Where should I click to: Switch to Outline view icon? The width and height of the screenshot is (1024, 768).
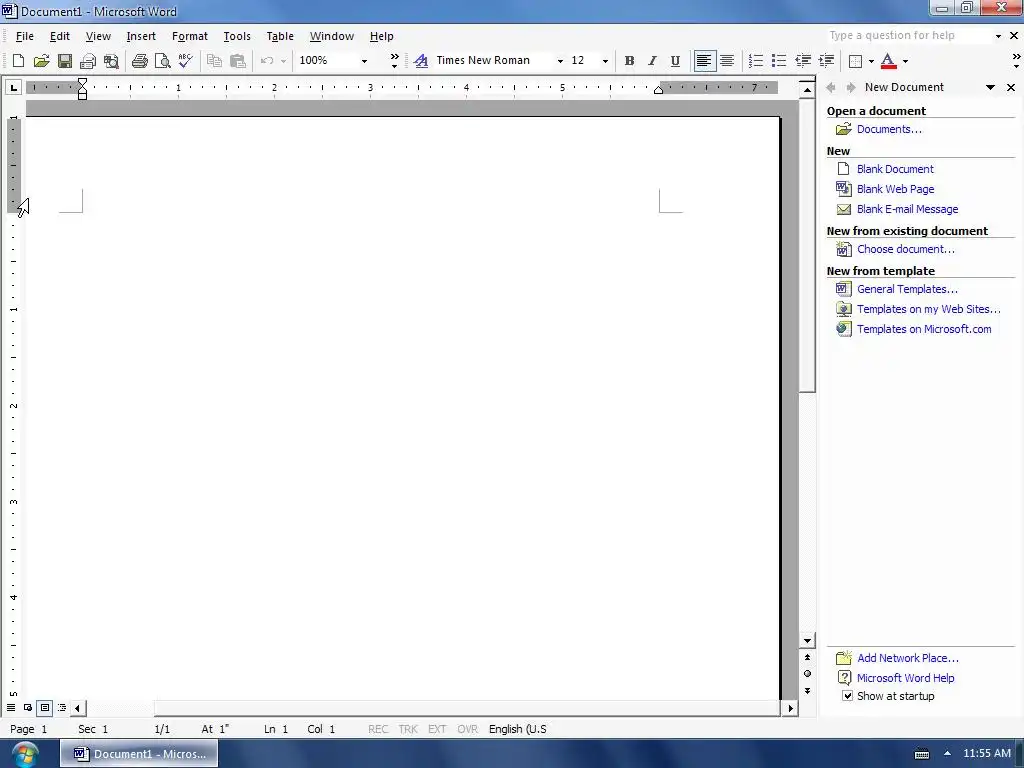coord(62,707)
